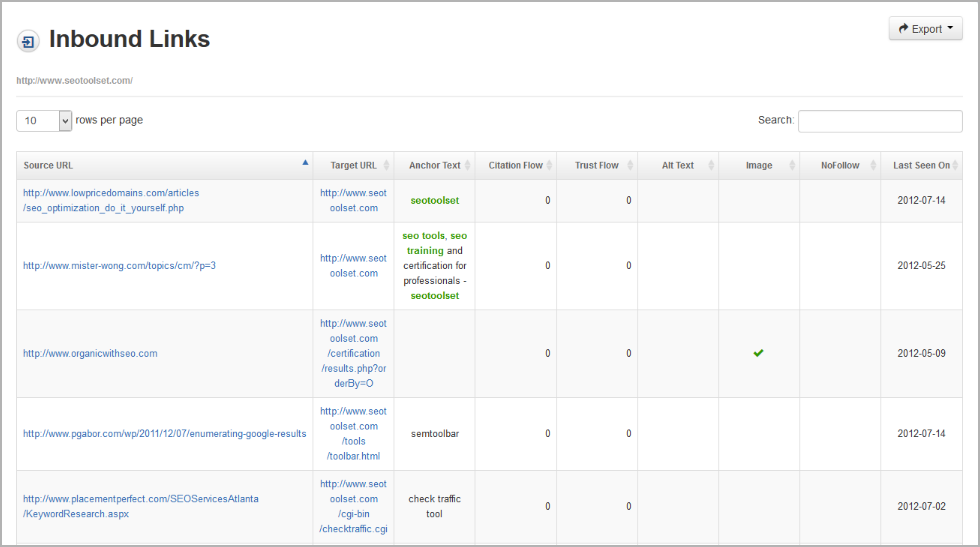Sort table by NoFollow column
The image size is (980, 547).
pyautogui.click(x=841, y=166)
